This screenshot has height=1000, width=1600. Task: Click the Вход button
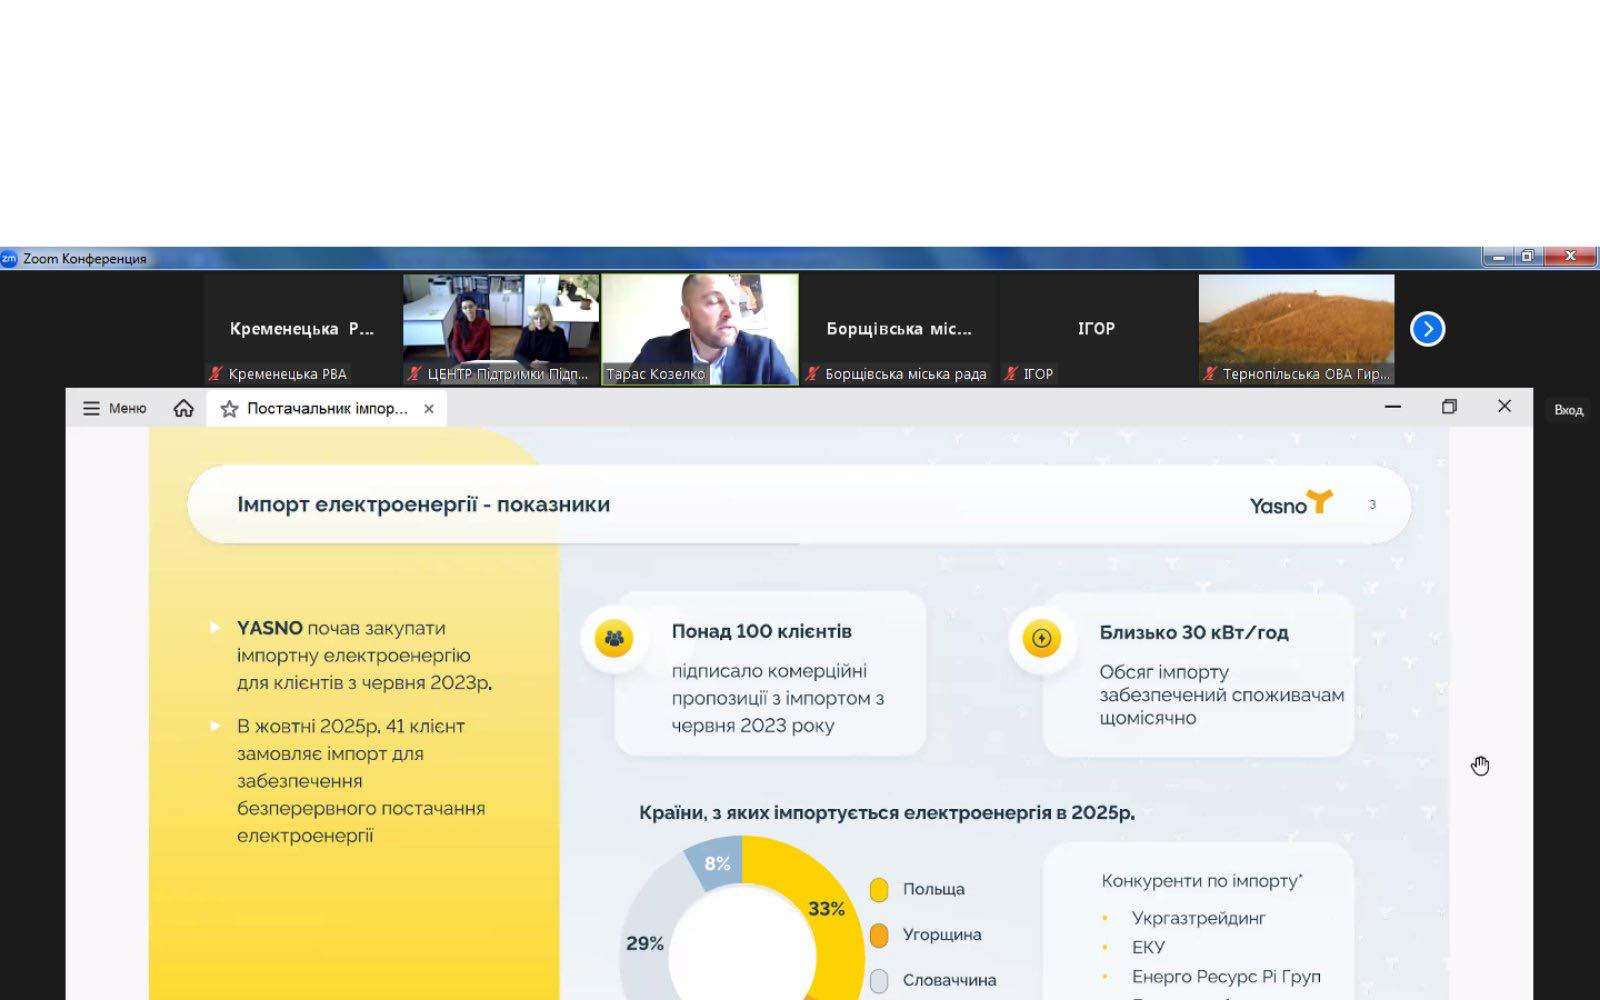(1568, 410)
